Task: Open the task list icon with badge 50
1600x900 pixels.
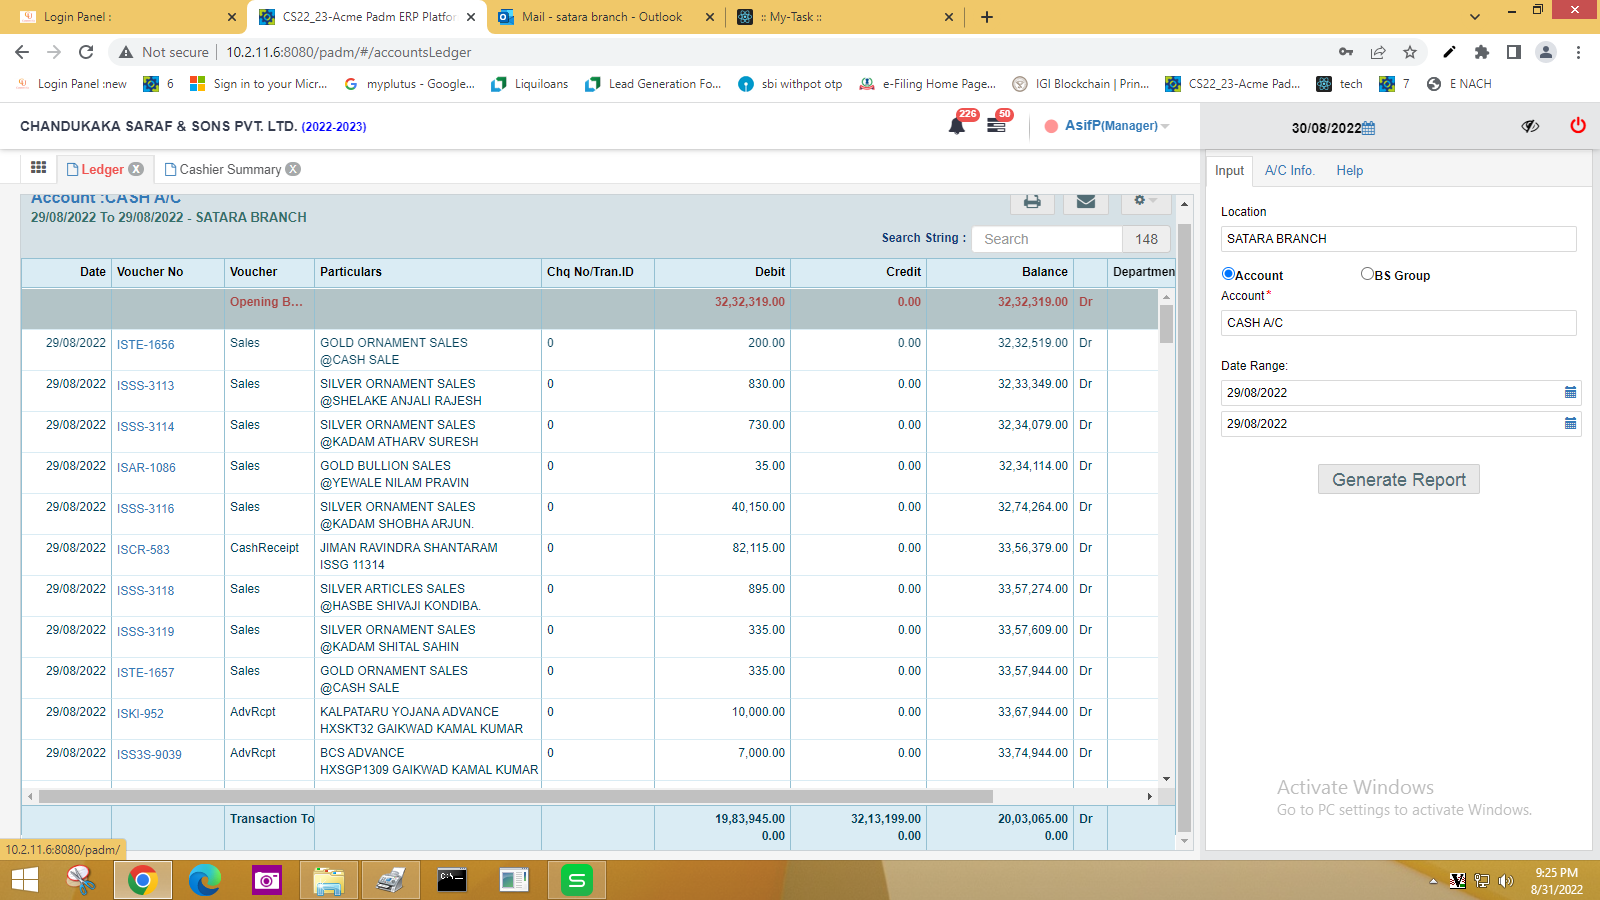Action: (996, 125)
